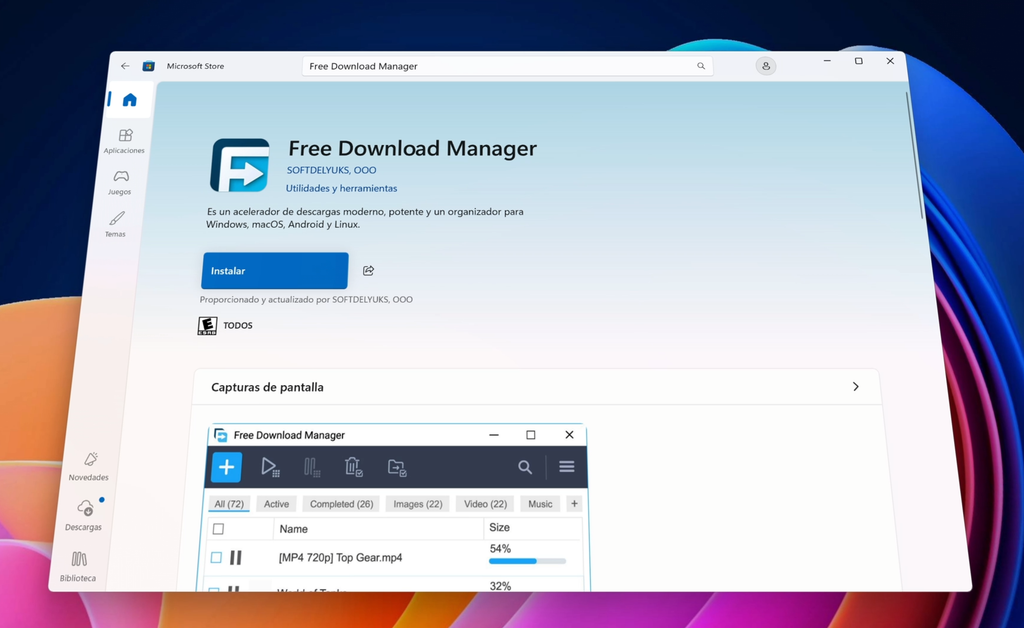Click in the Free Download Manager search field

(507, 66)
